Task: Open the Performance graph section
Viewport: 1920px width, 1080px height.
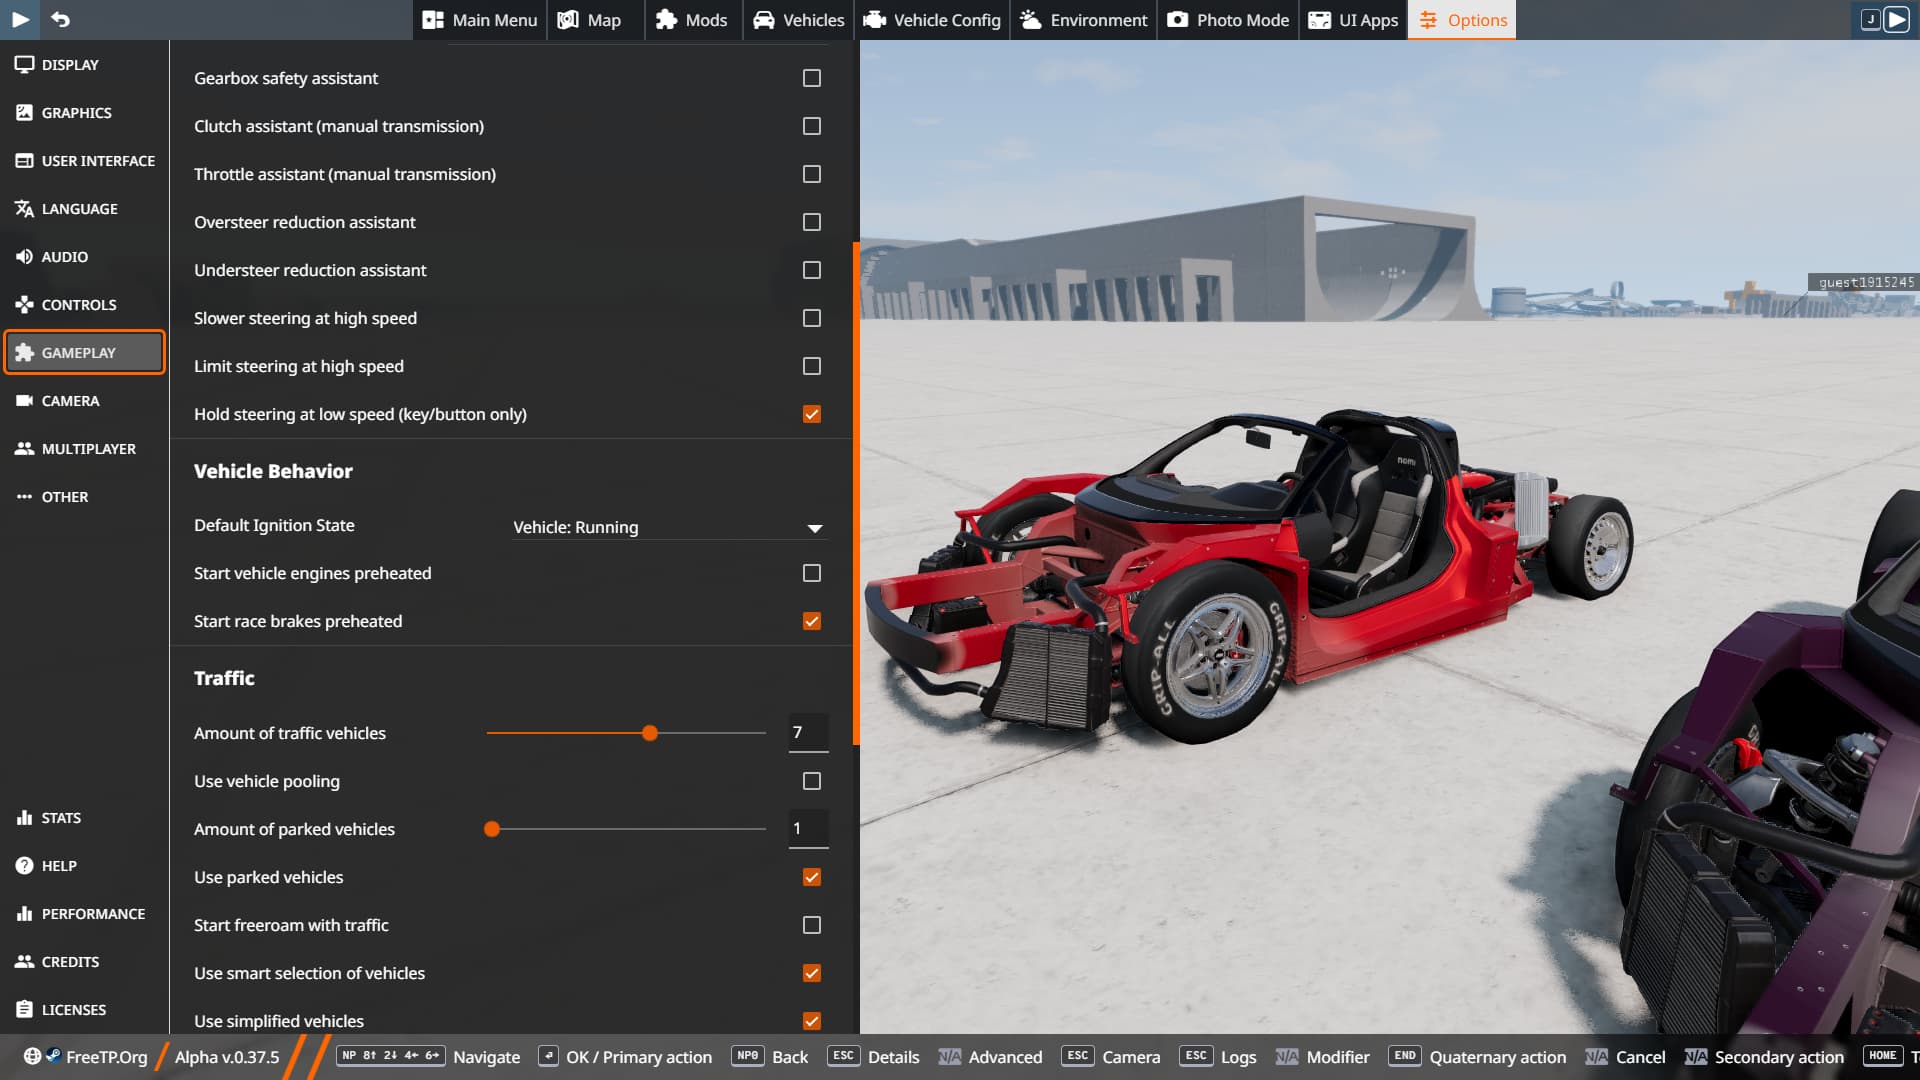Action: (x=92, y=914)
